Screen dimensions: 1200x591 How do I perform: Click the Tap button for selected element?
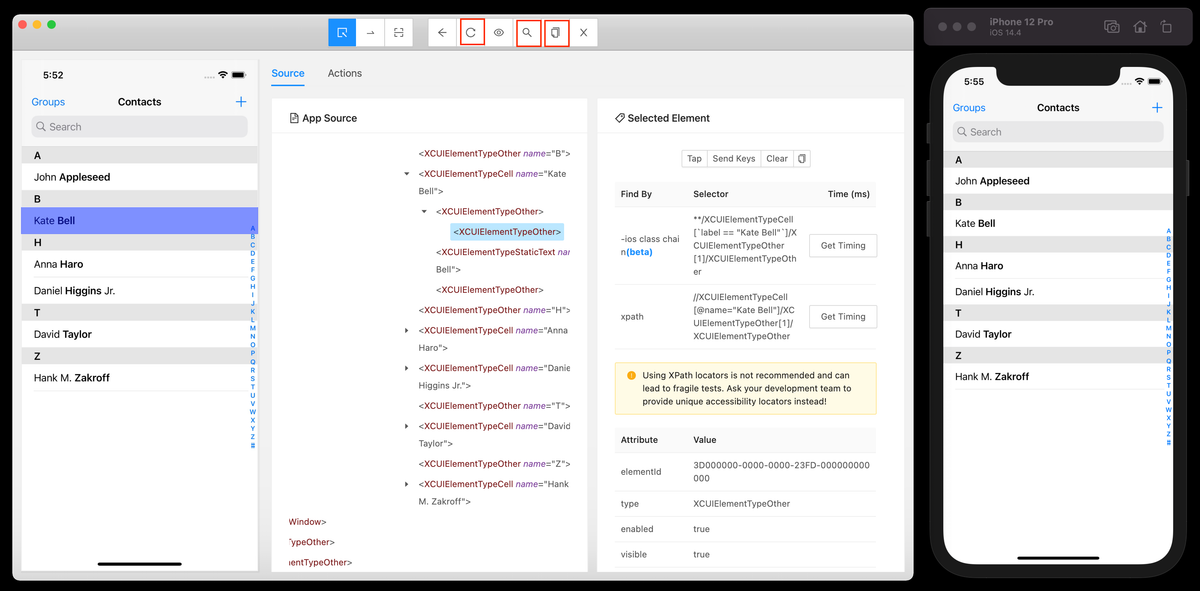coord(694,158)
